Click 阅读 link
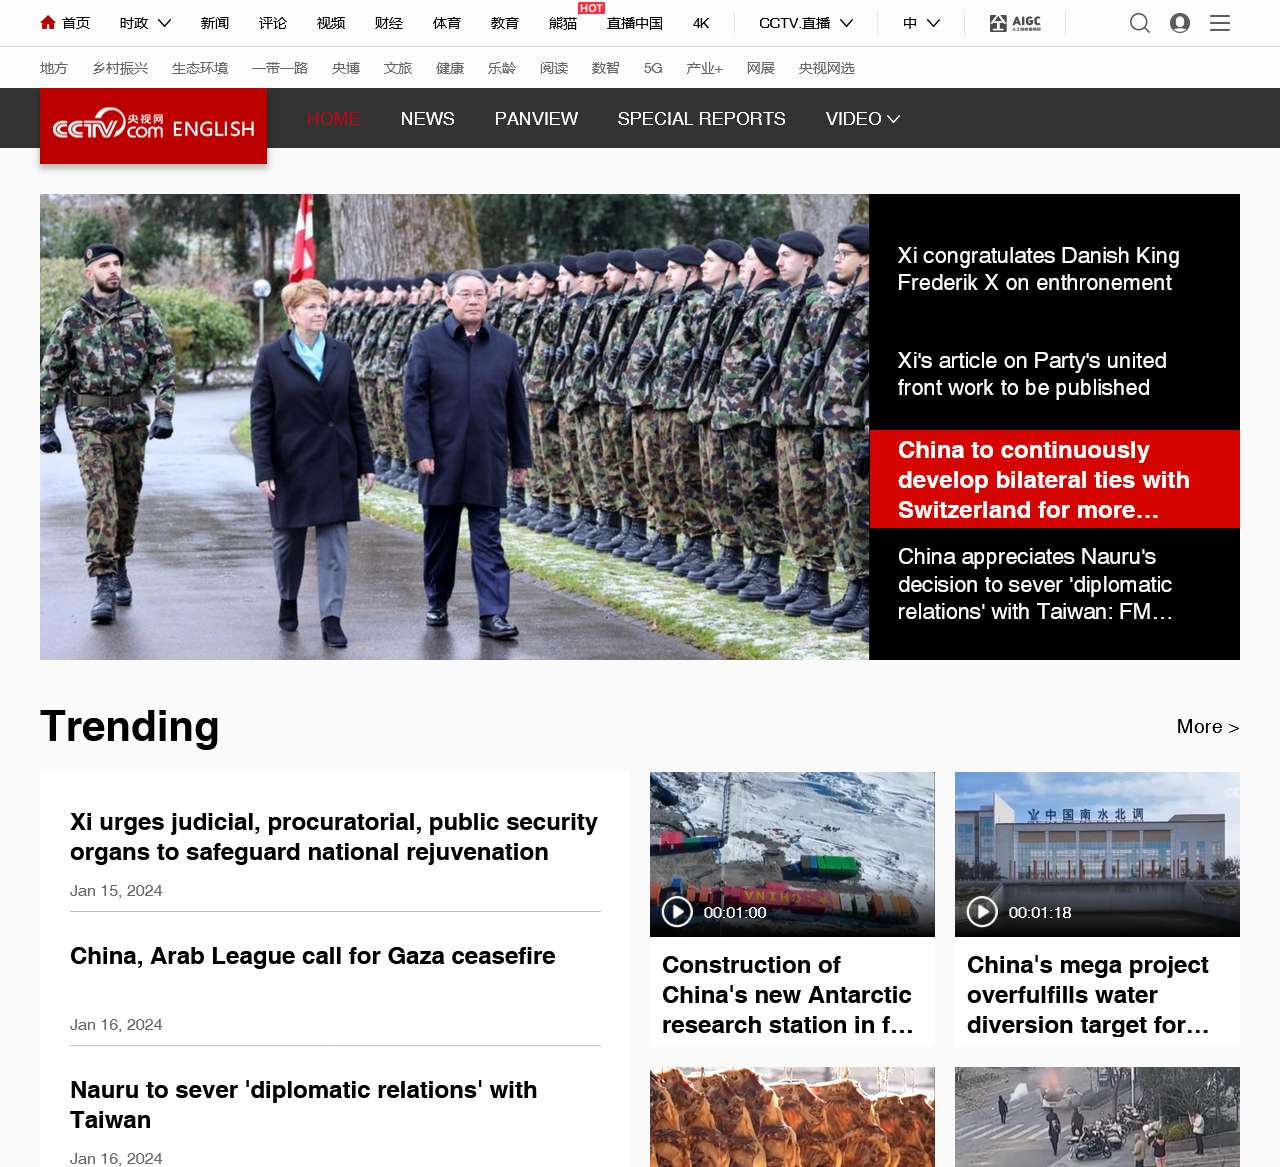This screenshot has width=1280, height=1167. pos(554,68)
